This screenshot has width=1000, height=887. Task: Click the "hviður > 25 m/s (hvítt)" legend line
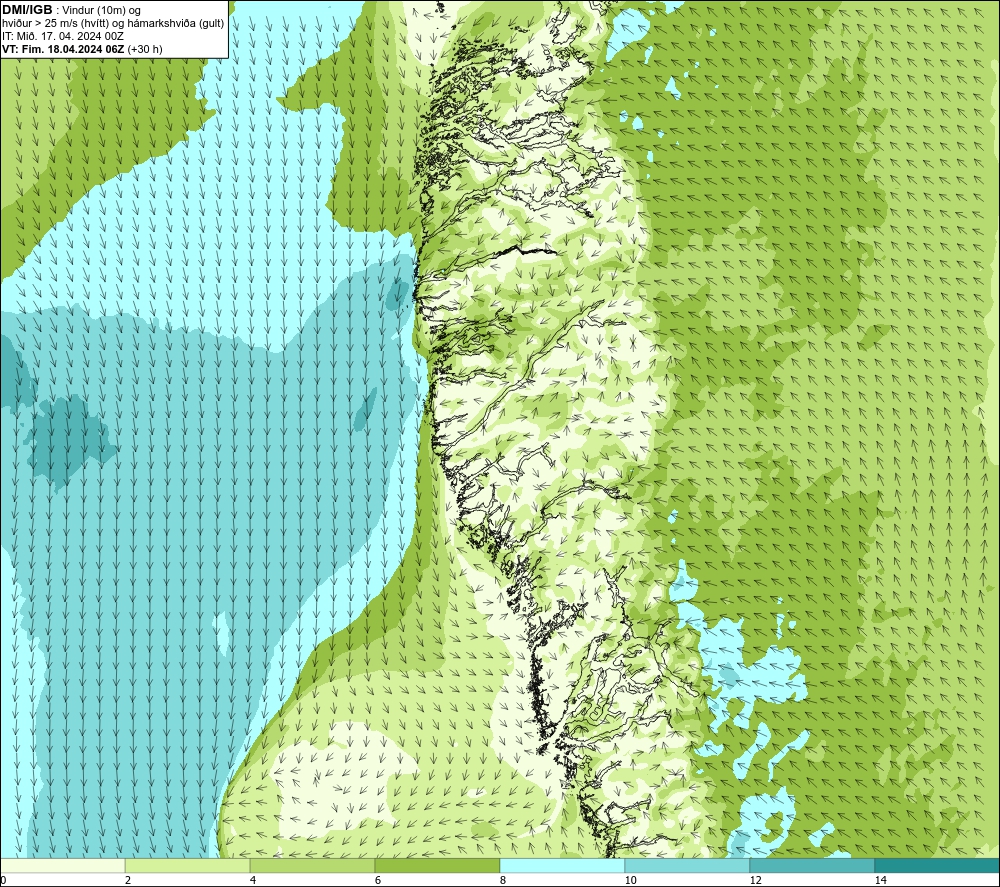tap(113, 23)
